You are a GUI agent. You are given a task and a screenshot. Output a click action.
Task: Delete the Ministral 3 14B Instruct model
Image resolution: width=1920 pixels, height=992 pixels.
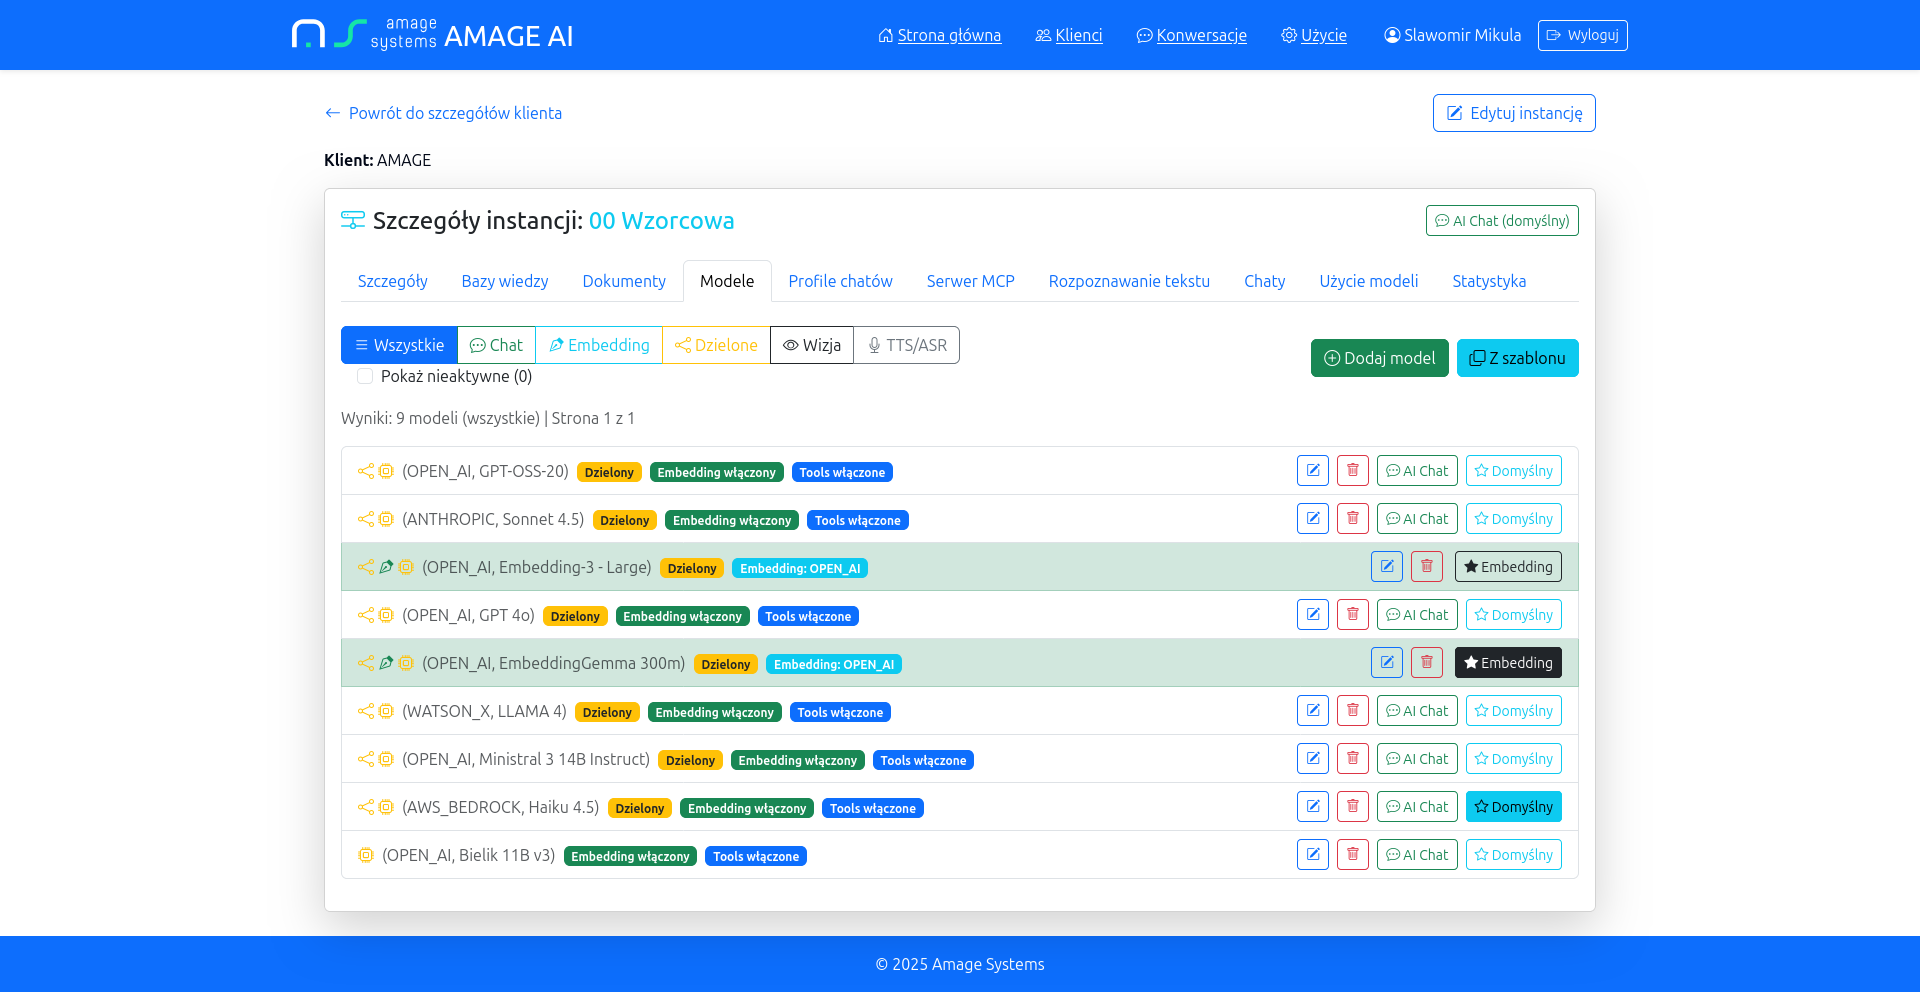[1352, 759]
